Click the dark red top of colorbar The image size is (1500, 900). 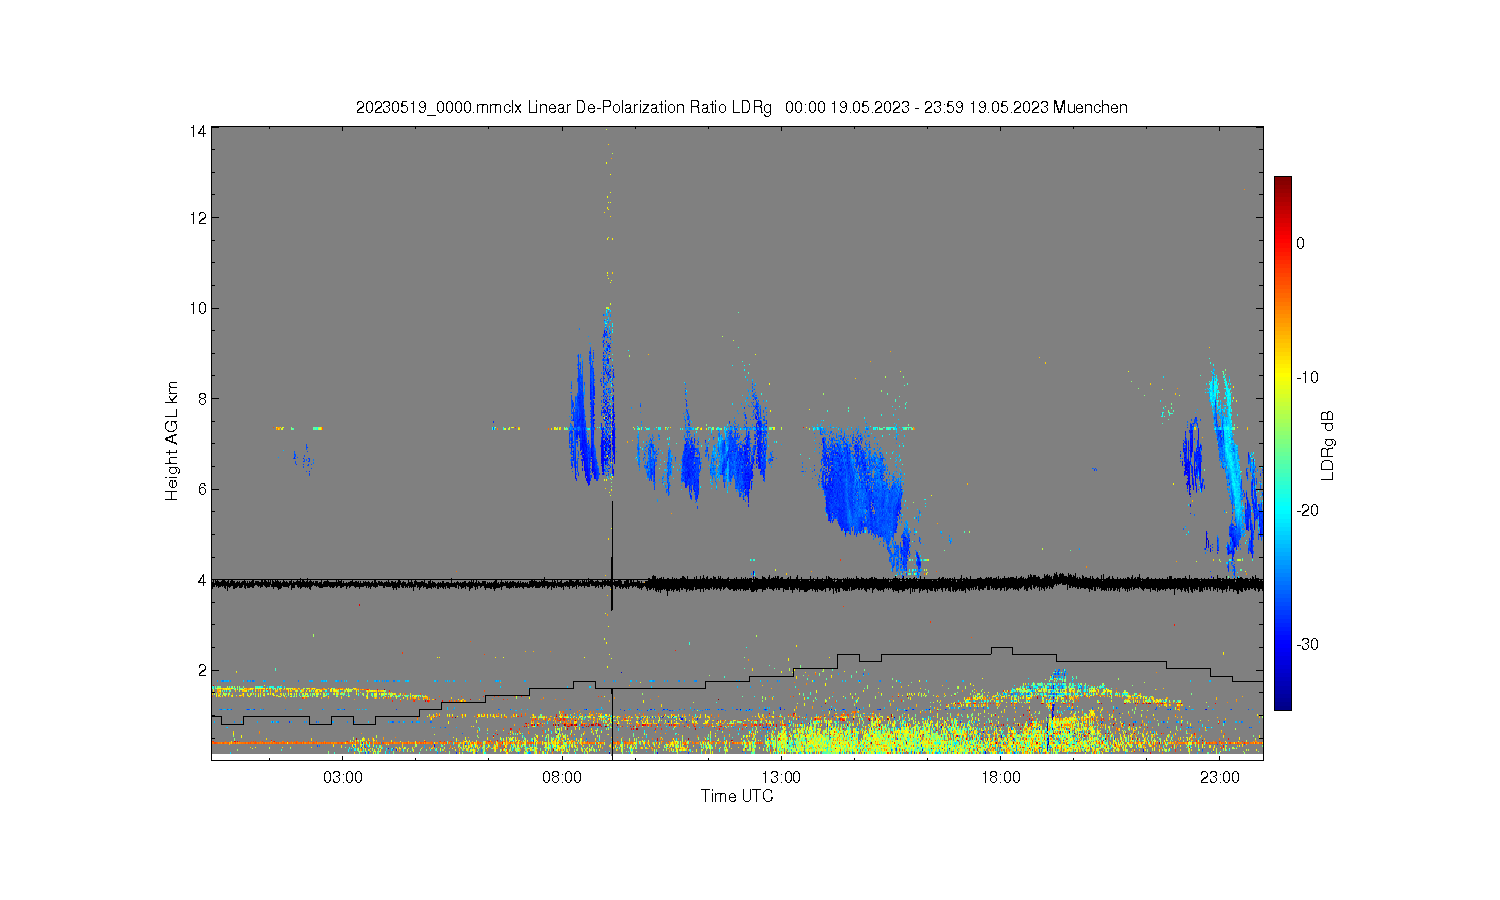pos(1282,185)
